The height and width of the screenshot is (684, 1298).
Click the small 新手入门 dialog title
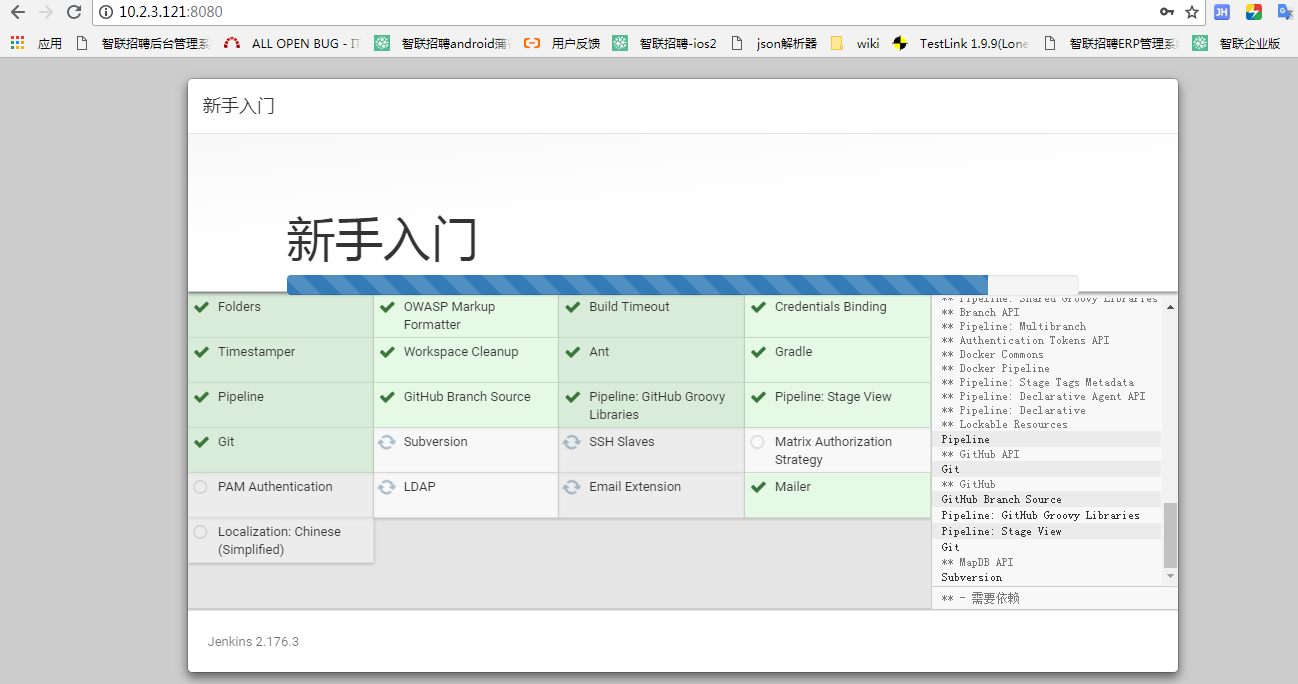pyautogui.click(x=238, y=106)
